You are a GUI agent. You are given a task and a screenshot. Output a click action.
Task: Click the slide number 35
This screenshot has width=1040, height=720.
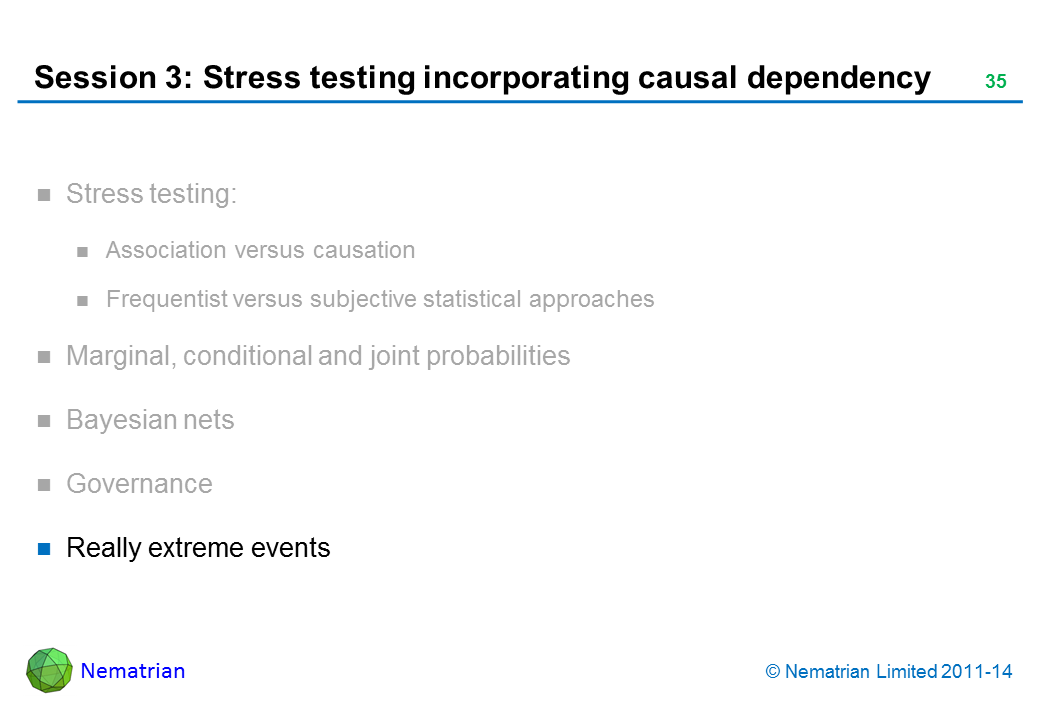point(995,82)
